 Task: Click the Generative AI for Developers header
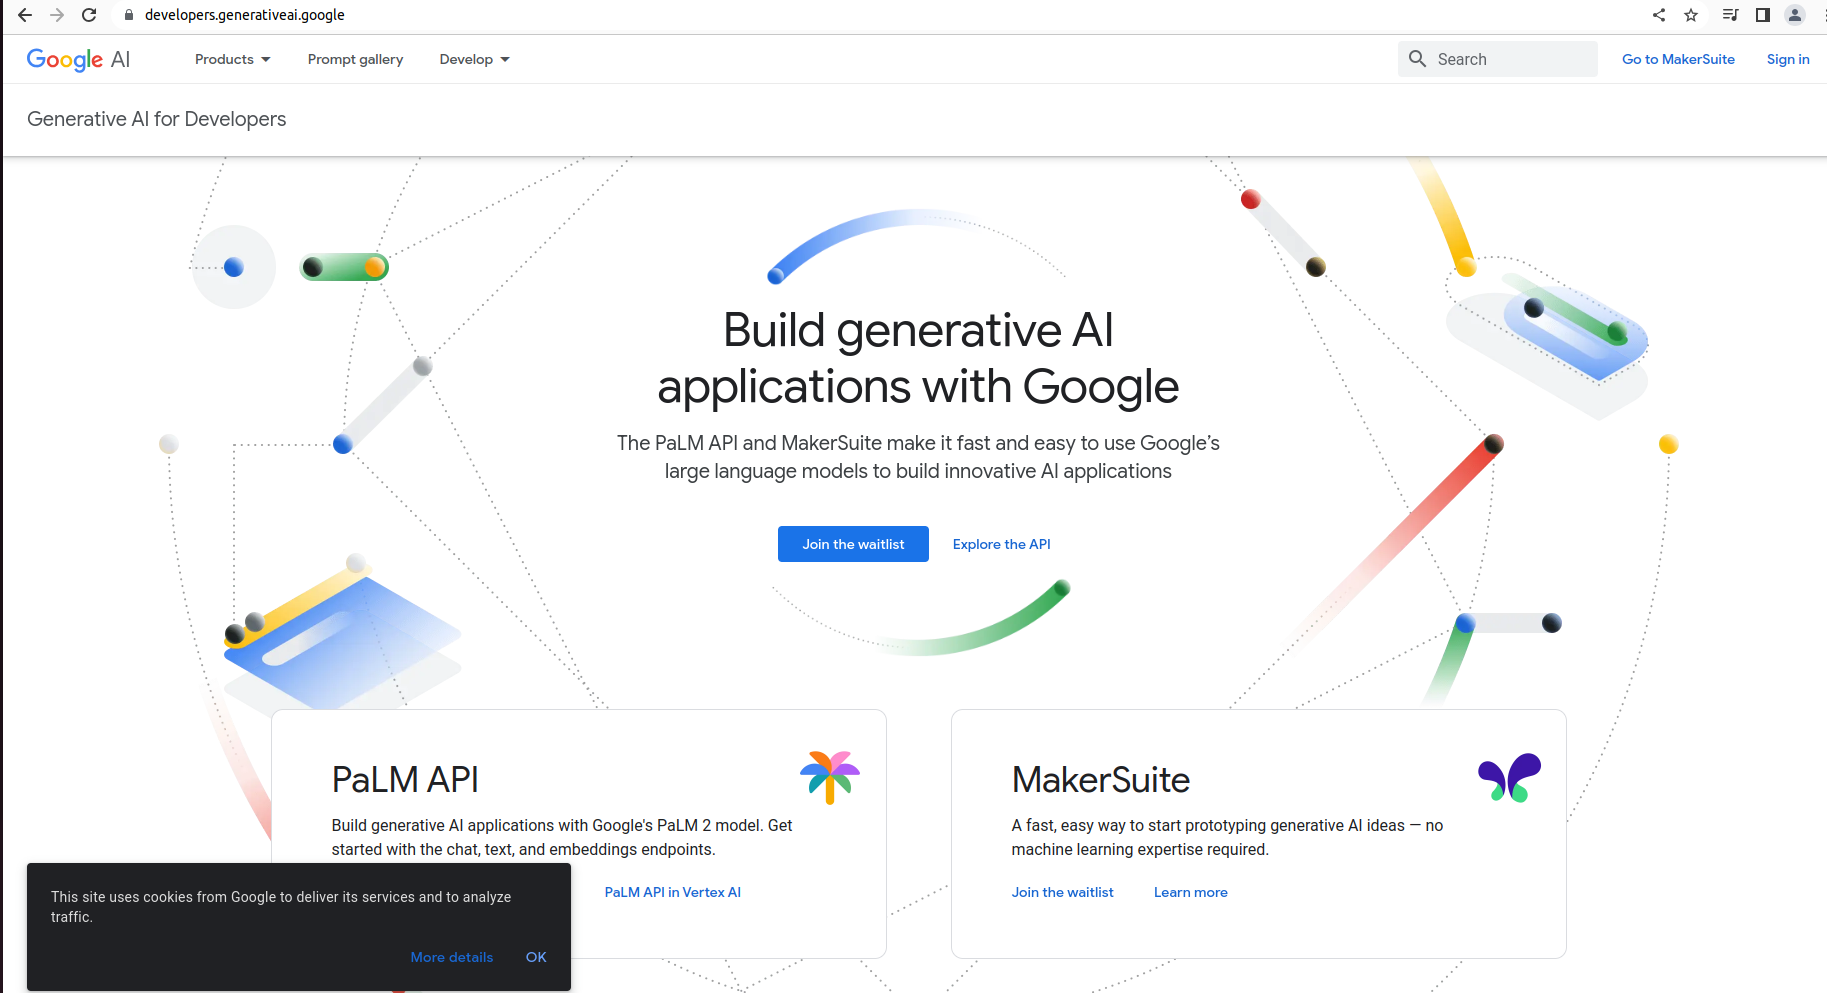(x=156, y=119)
